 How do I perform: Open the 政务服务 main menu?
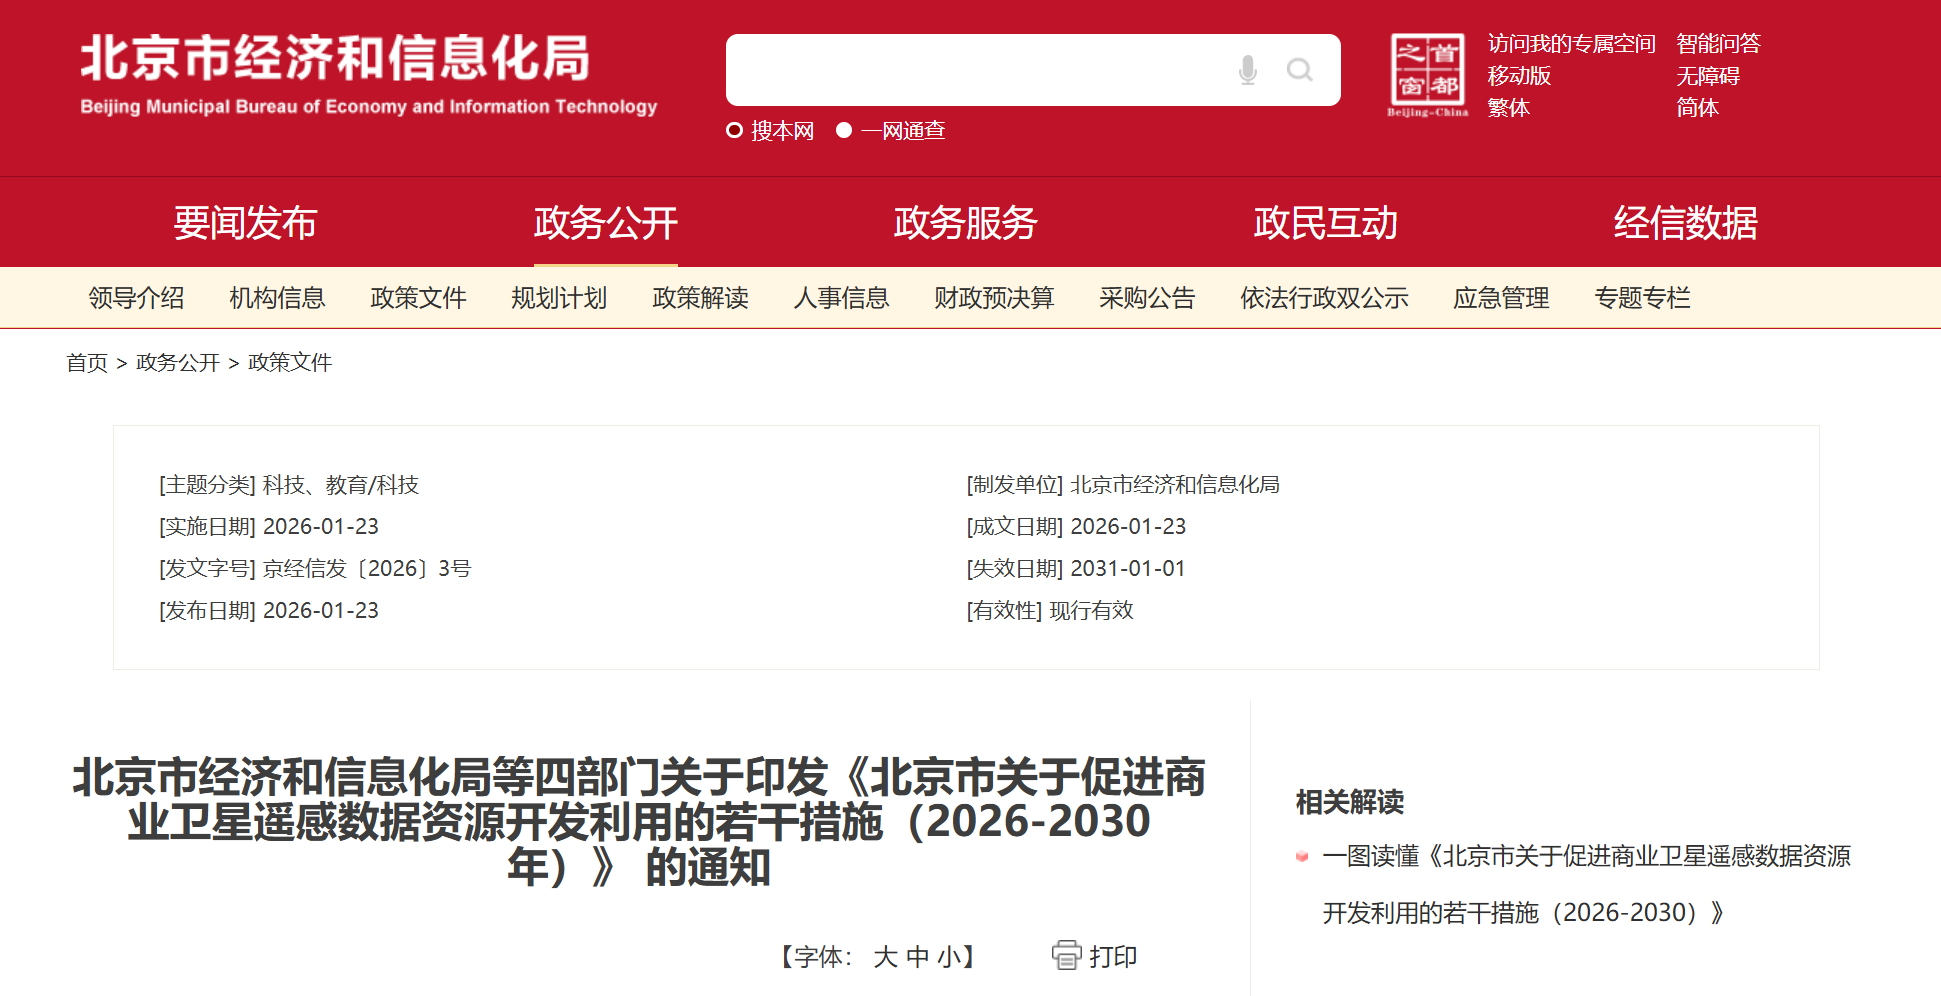click(x=965, y=223)
